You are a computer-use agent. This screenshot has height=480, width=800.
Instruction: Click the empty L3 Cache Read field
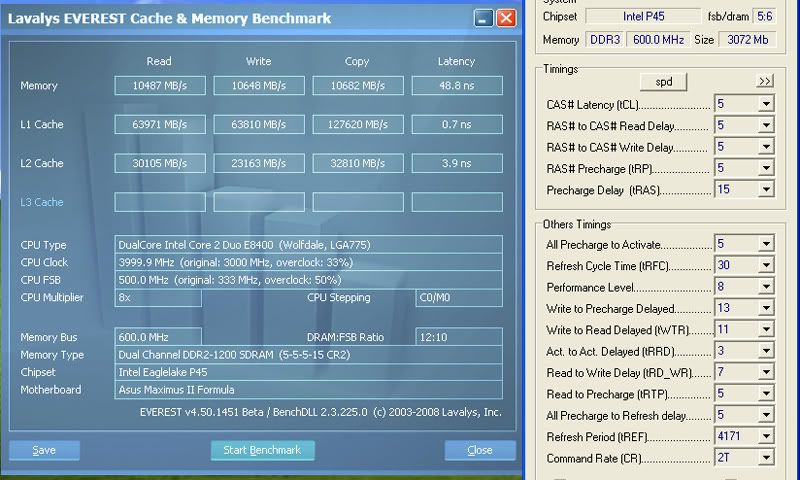pyautogui.click(x=160, y=202)
